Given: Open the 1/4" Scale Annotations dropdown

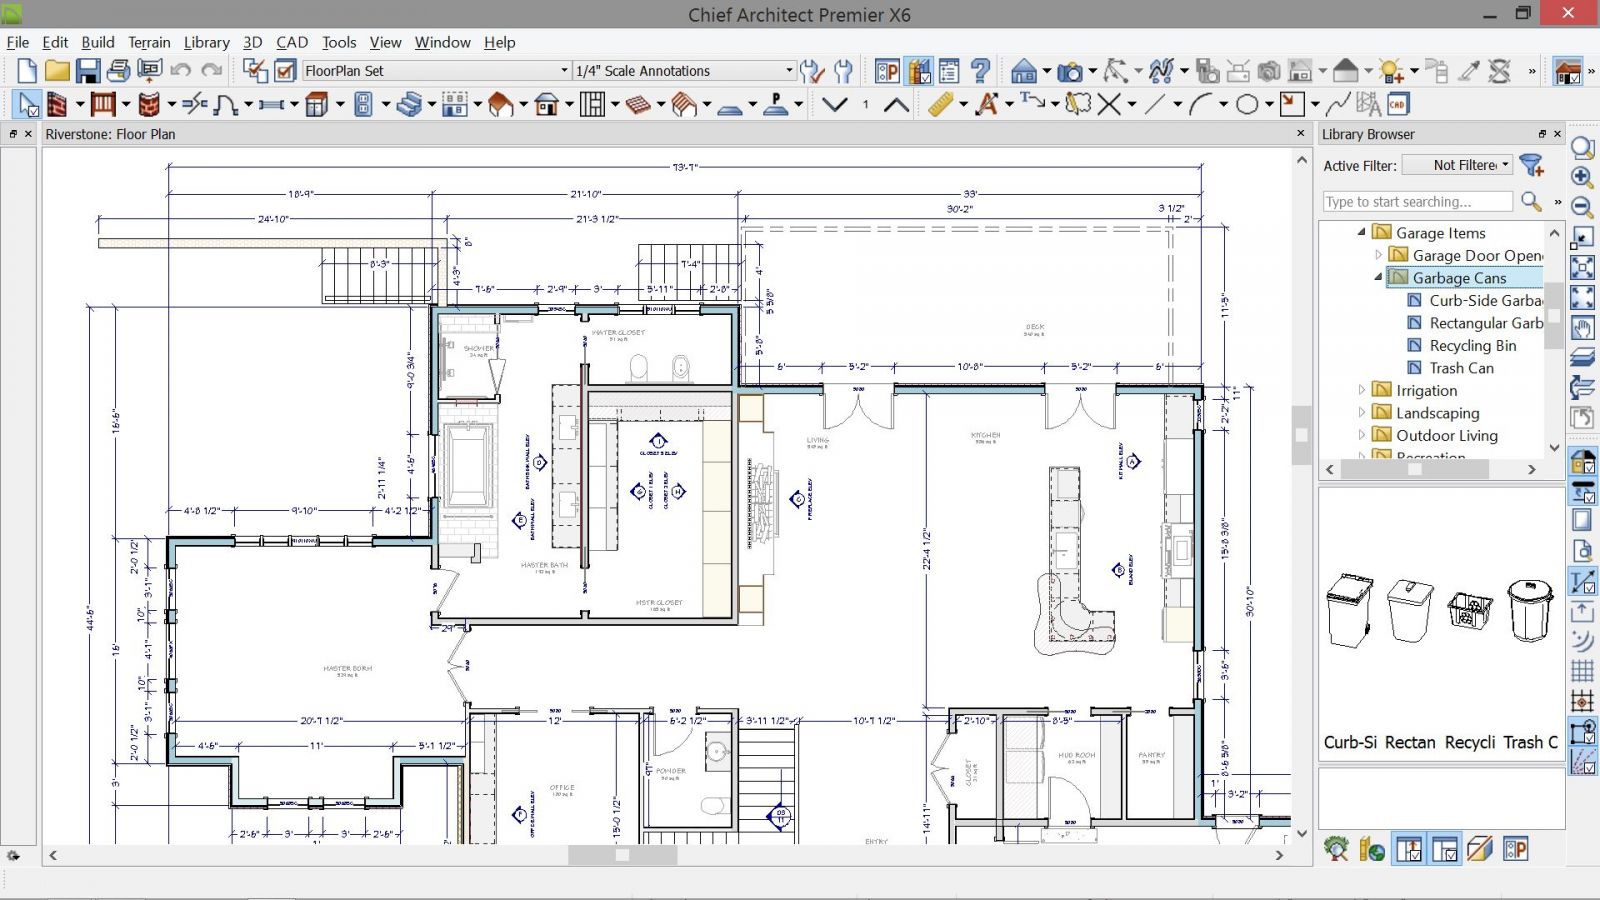Looking at the screenshot, I should (789, 71).
